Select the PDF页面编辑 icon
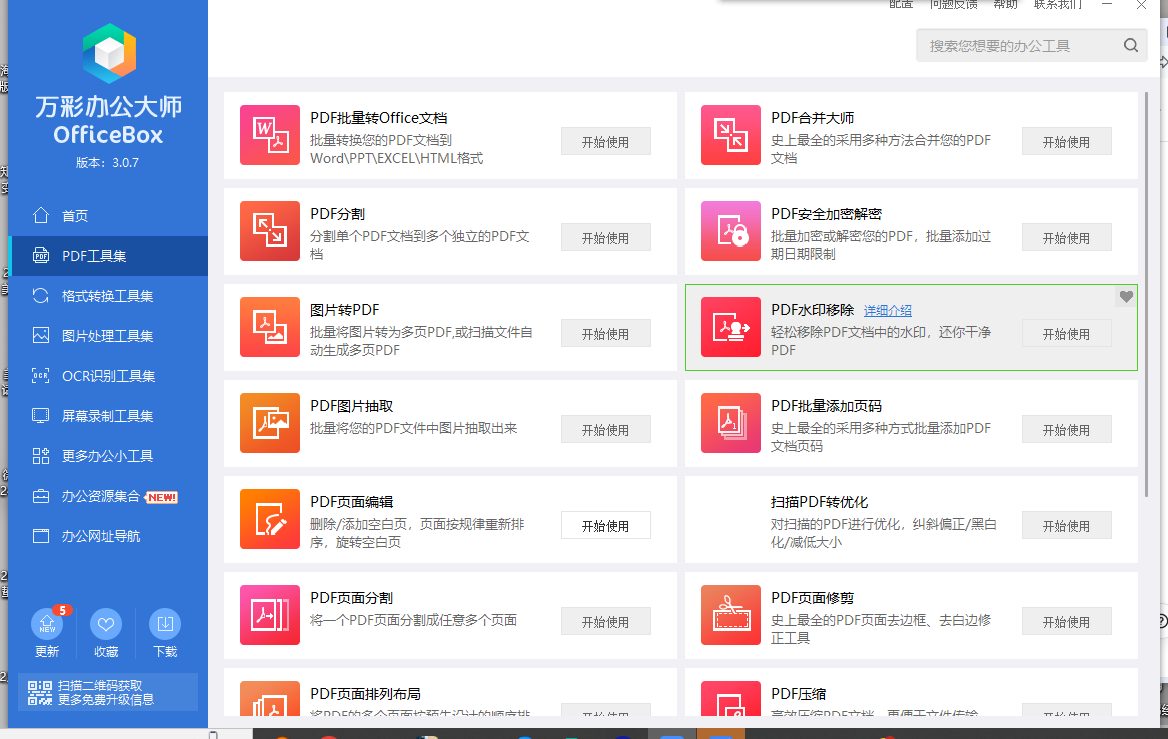Image resolution: width=1168 pixels, height=739 pixels. pos(270,519)
